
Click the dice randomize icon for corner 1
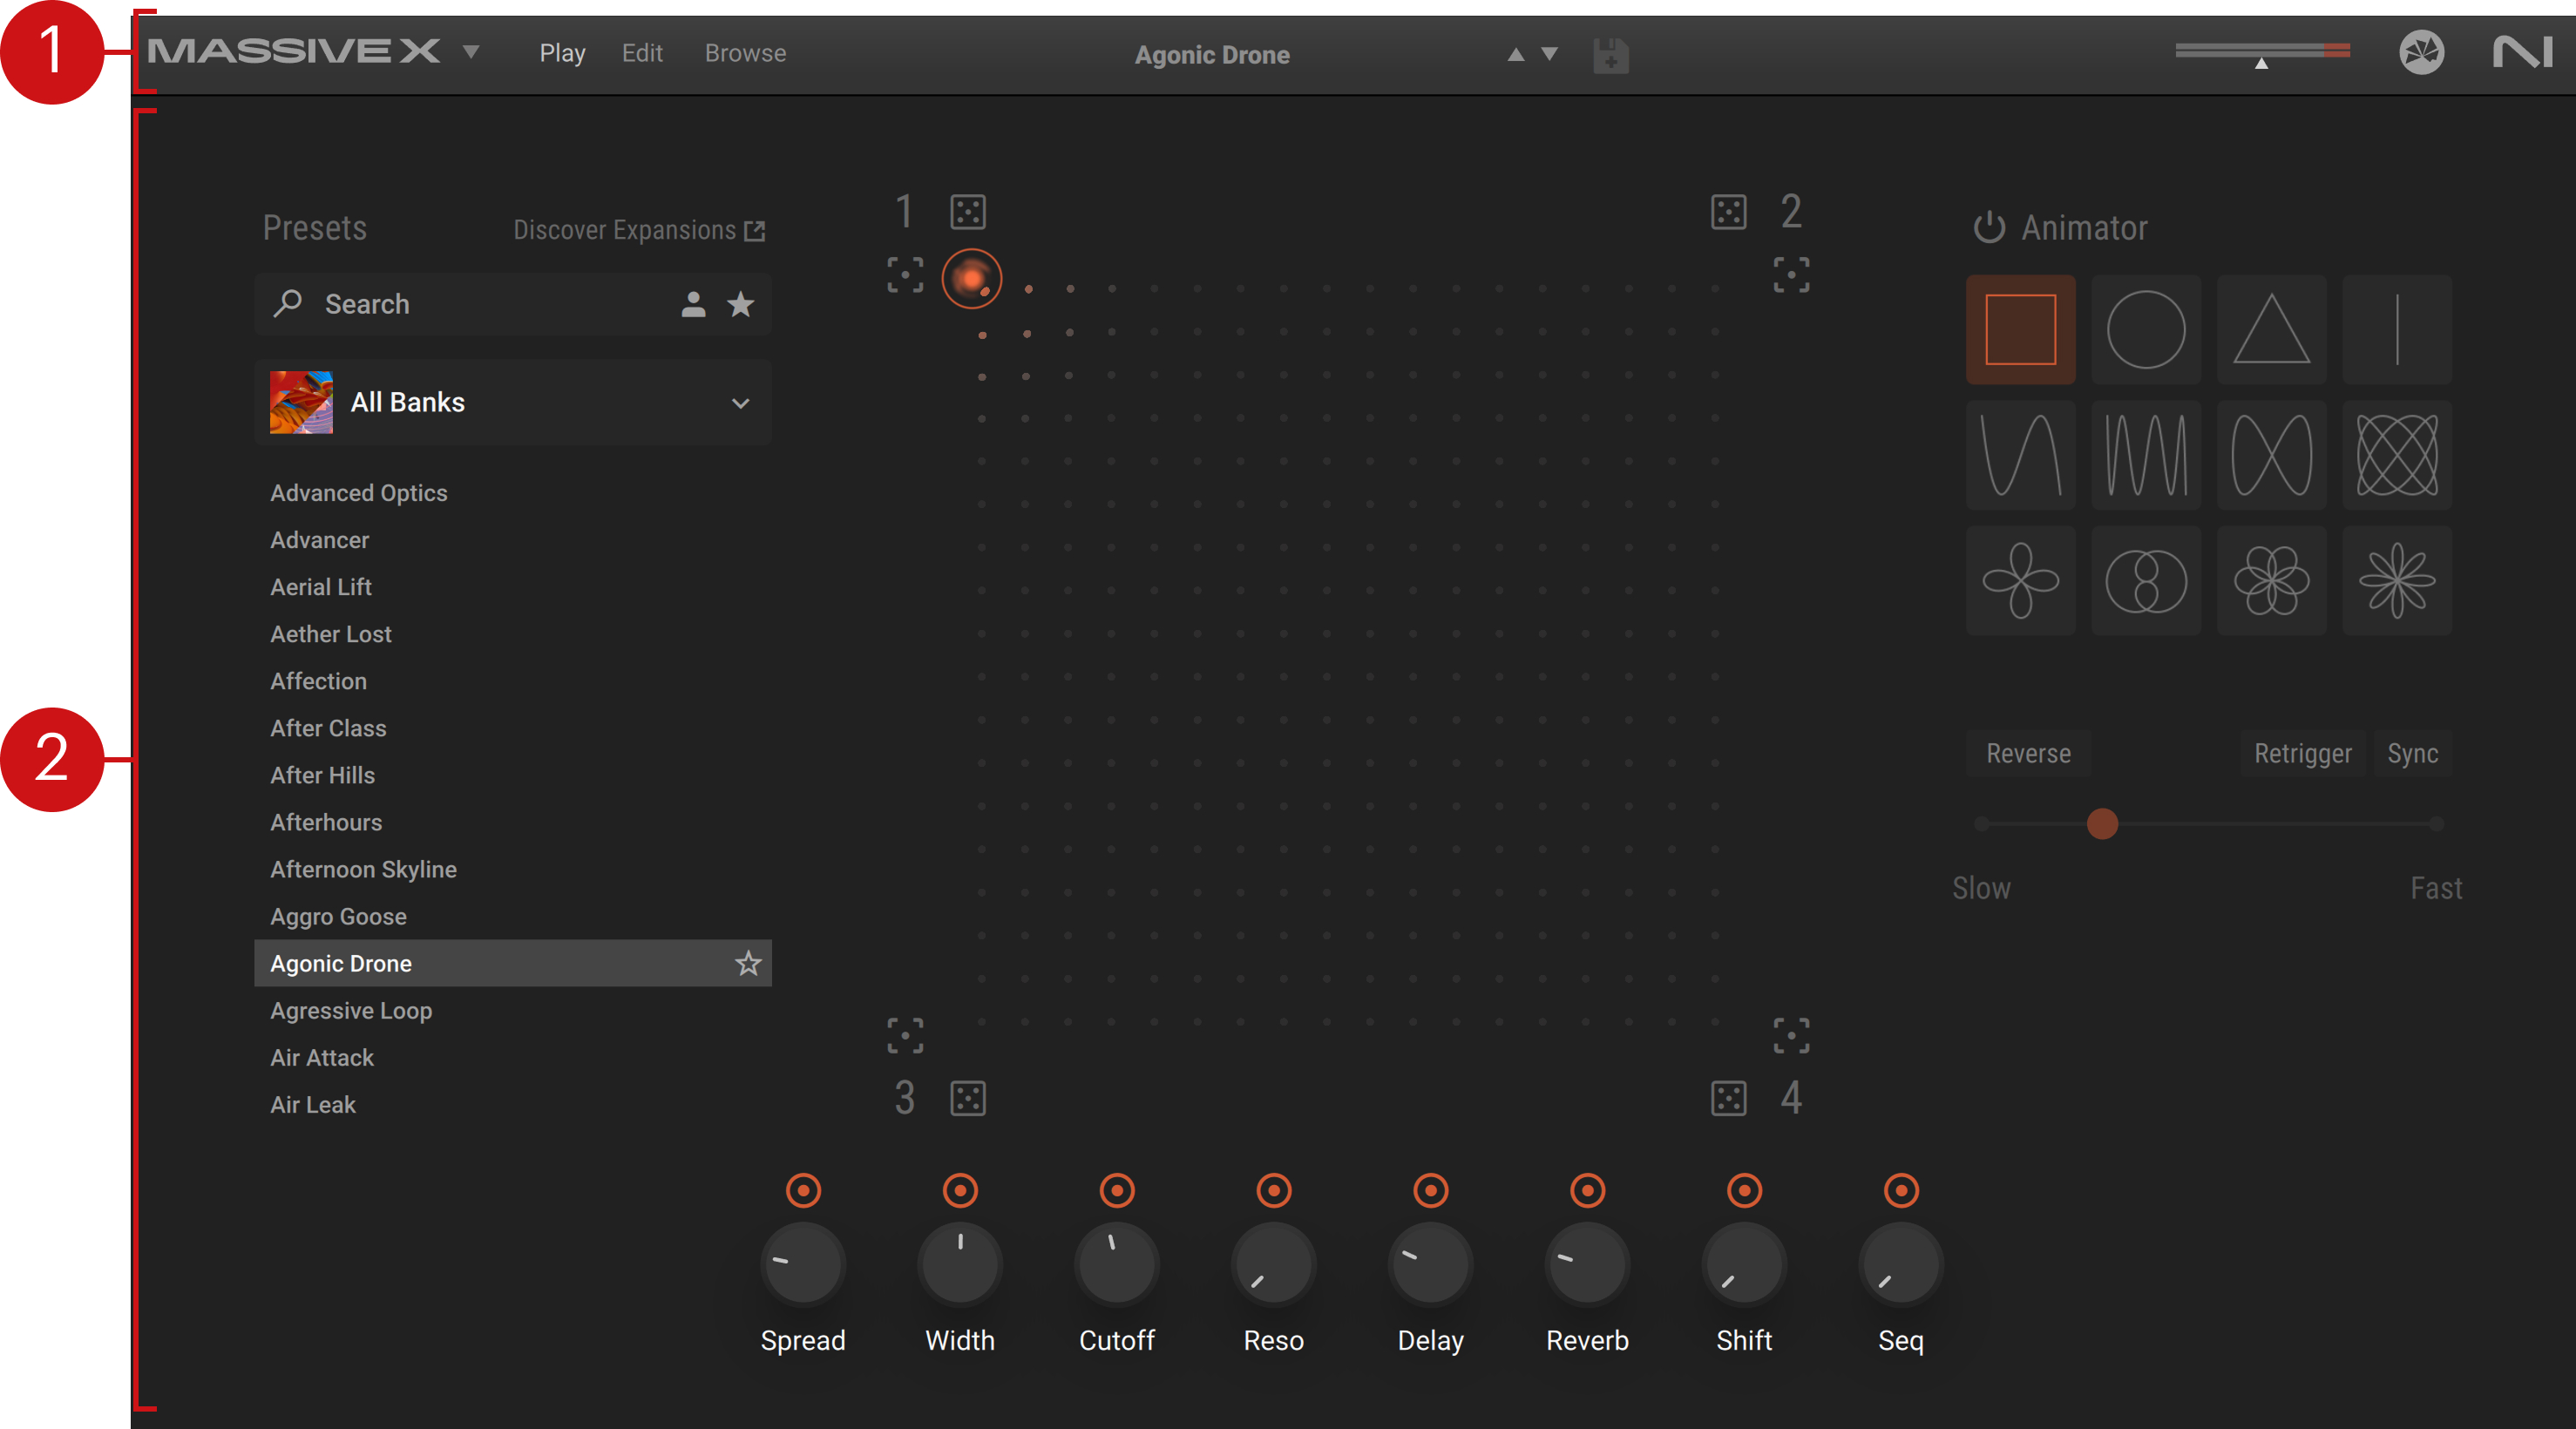click(967, 212)
